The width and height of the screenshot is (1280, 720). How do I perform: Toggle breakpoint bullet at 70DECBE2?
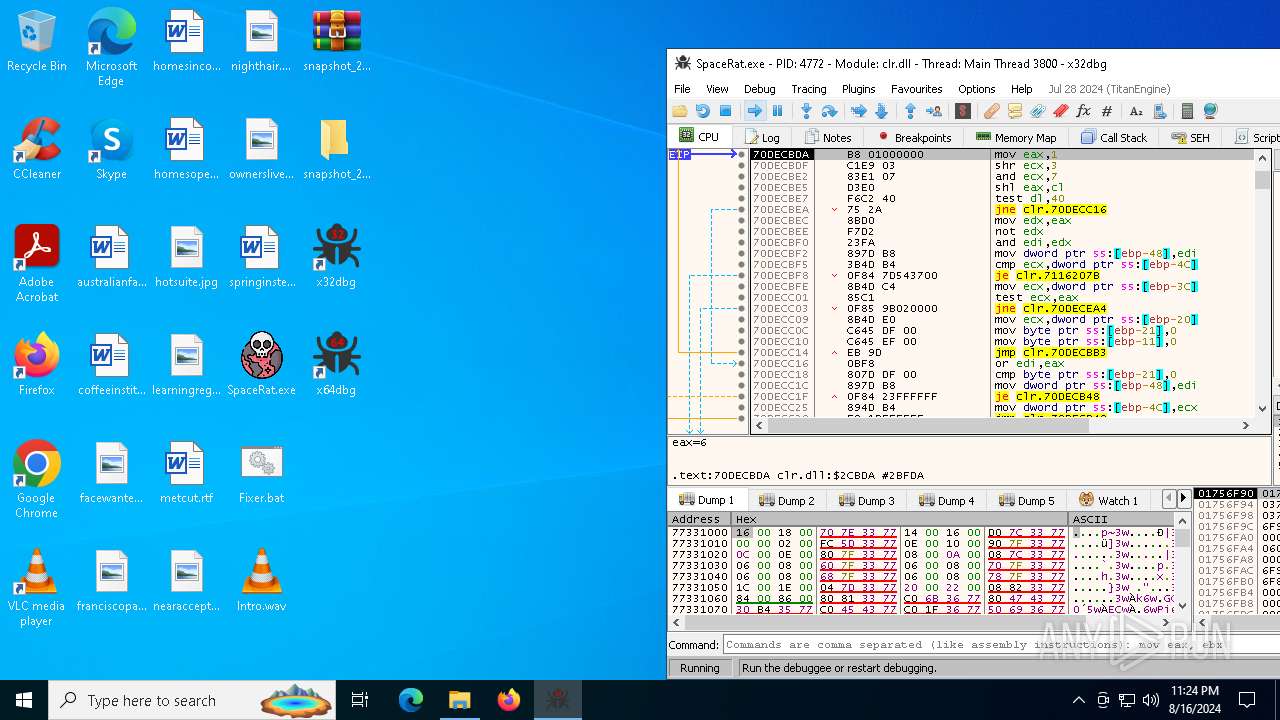pyautogui.click(x=741, y=177)
